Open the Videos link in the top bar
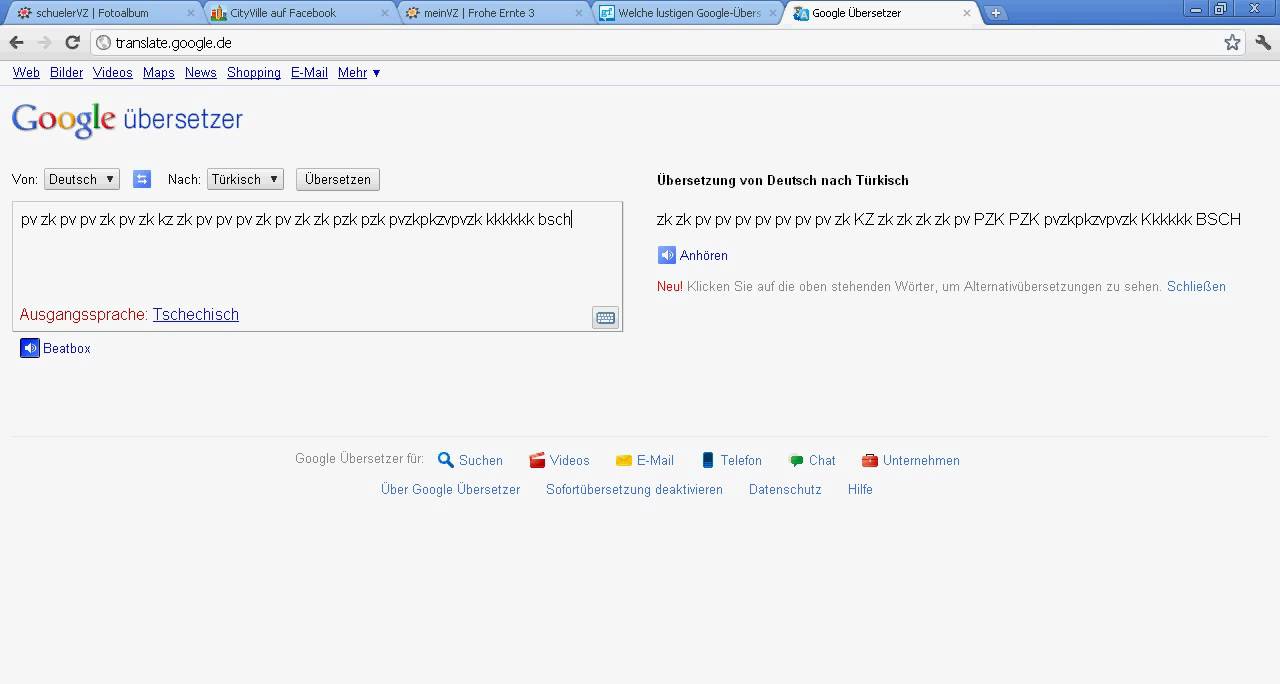Viewport: 1280px width, 684px height. tap(113, 72)
